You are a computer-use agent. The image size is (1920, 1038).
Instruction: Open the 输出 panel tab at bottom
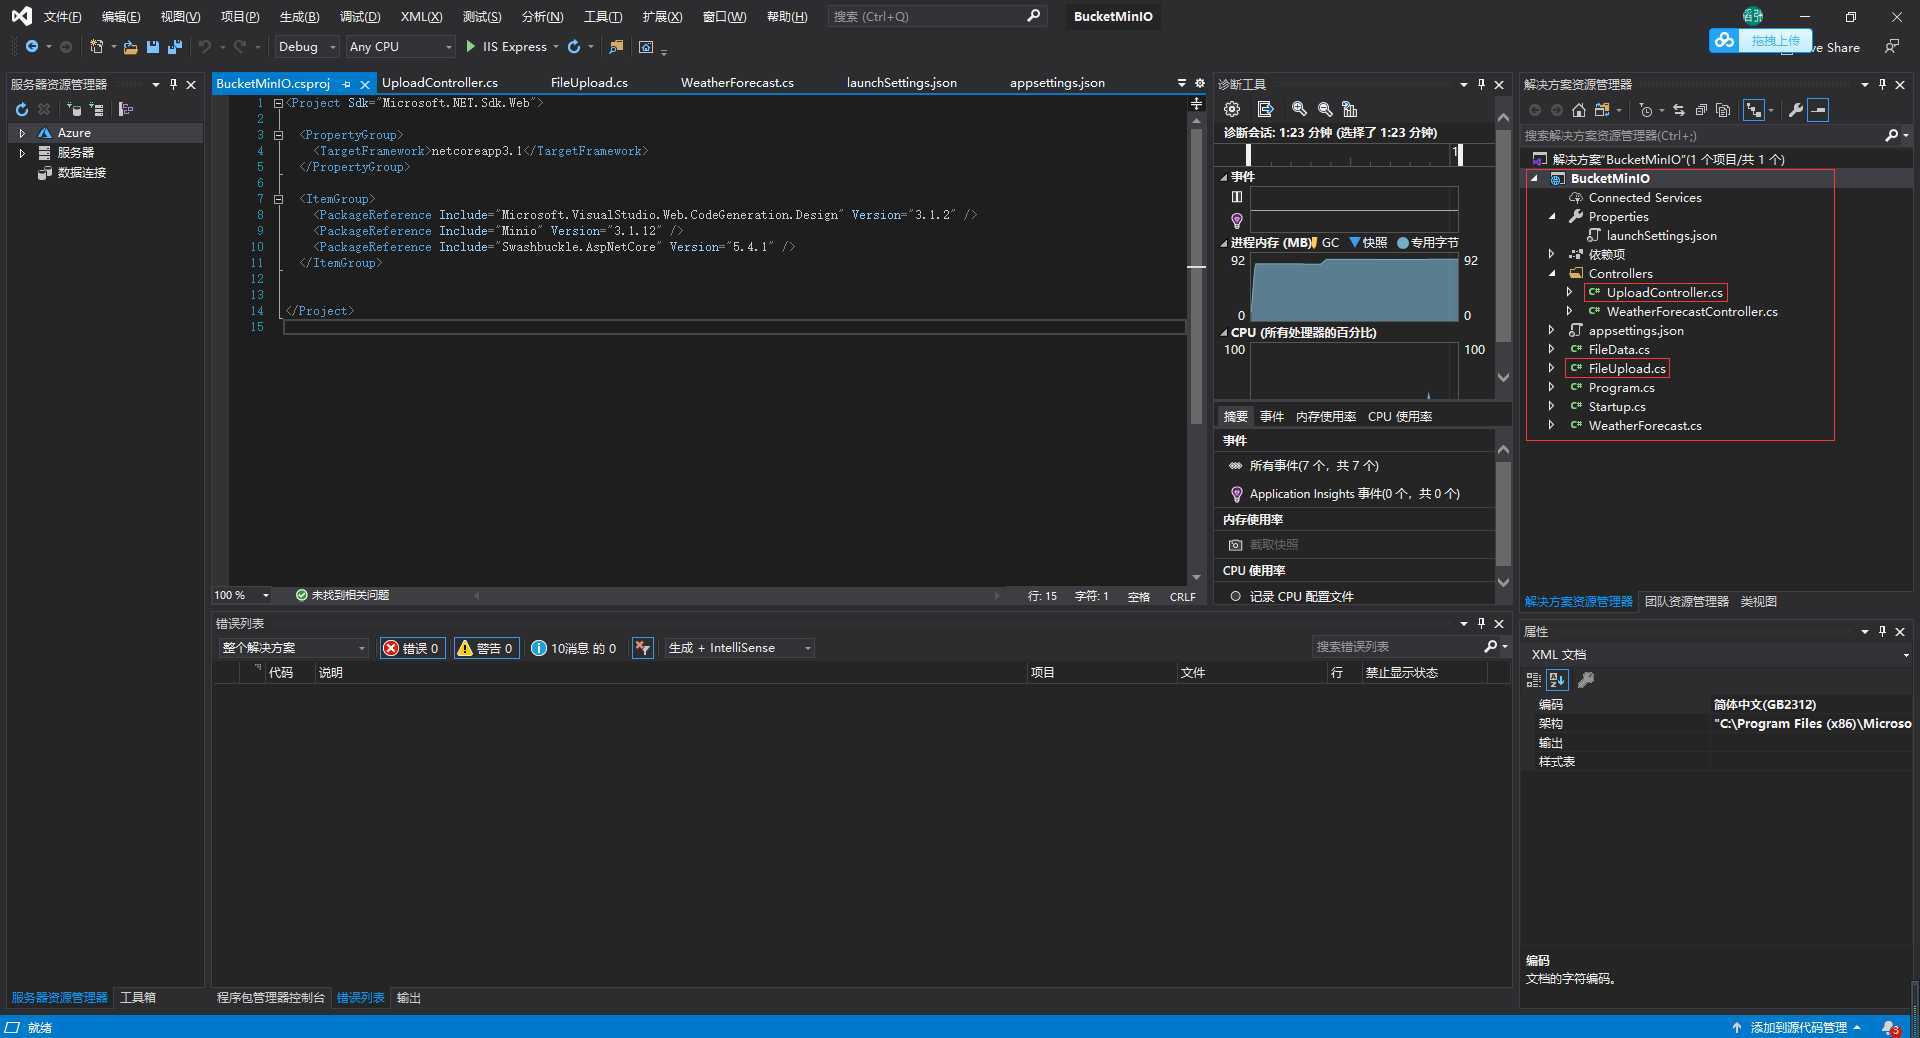click(408, 998)
